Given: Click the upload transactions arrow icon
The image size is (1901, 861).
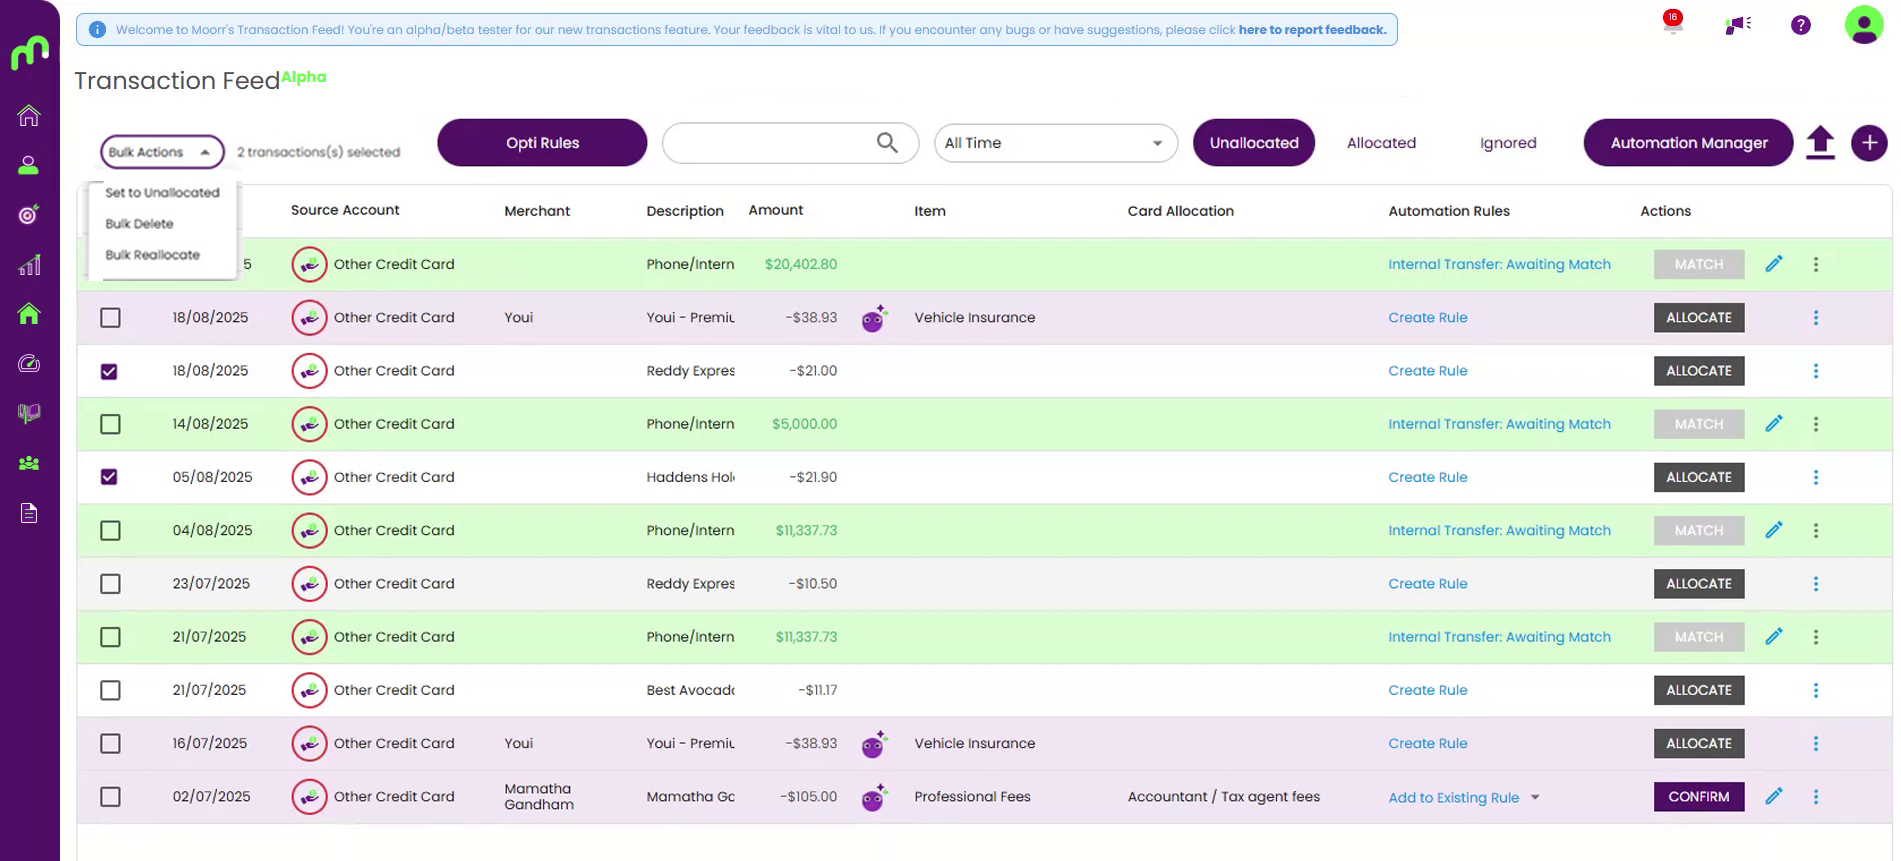Looking at the screenshot, I should pos(1820,143).
